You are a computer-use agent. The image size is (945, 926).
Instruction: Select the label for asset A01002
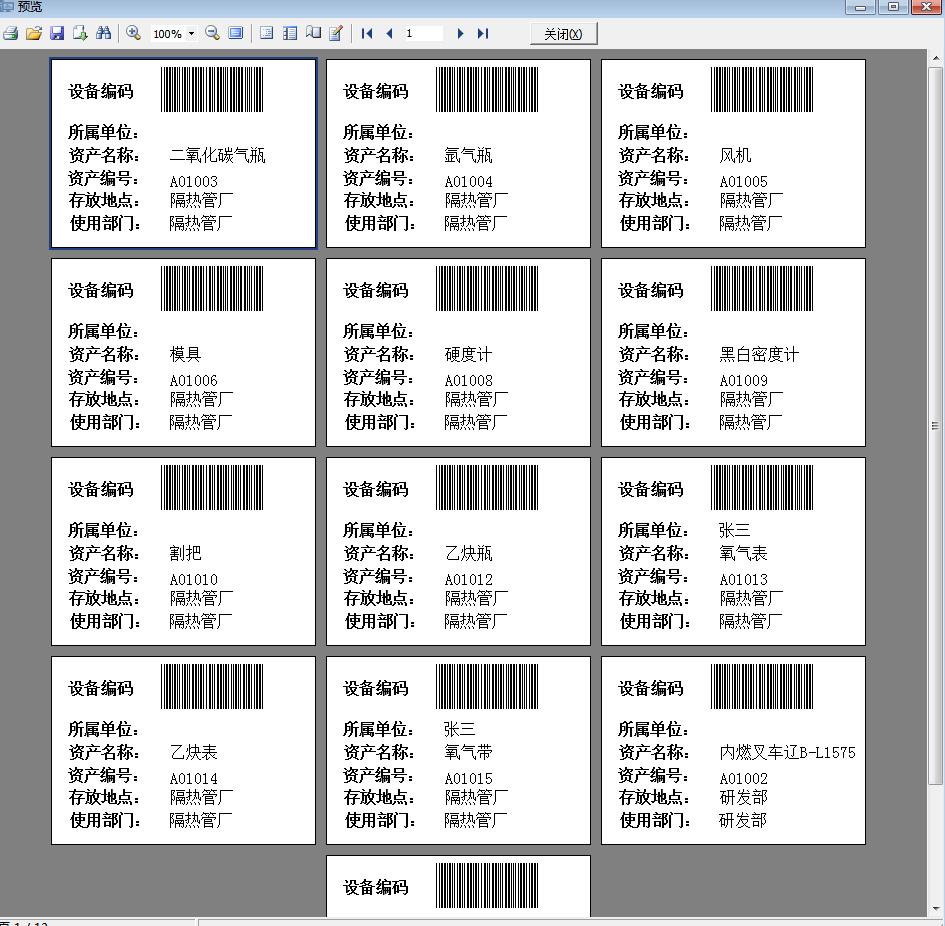click(733, 751)
